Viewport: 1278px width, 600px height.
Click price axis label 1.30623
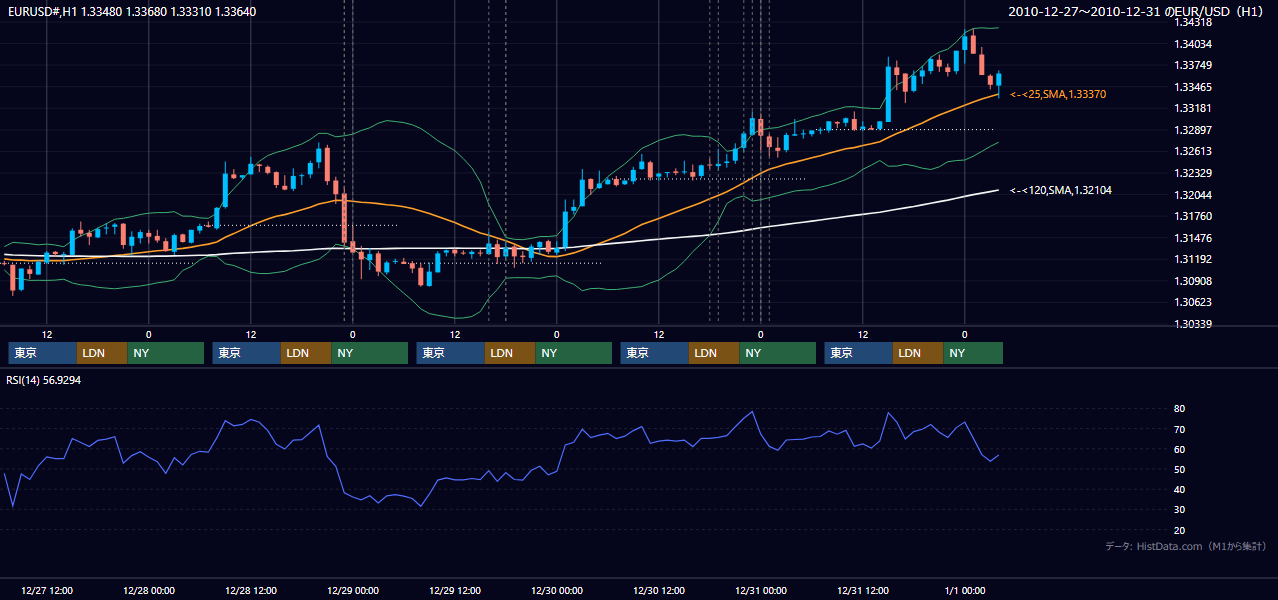coord(1192,302)
